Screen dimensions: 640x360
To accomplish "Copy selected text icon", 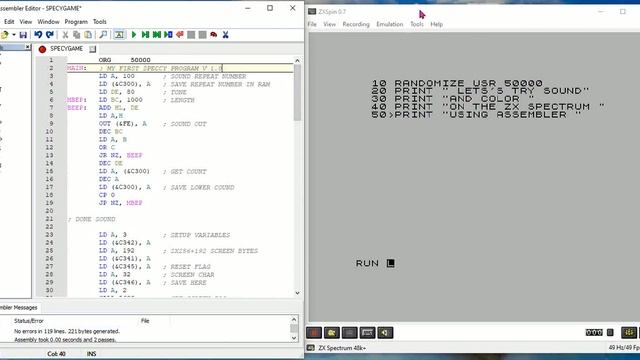I will 76,35.
